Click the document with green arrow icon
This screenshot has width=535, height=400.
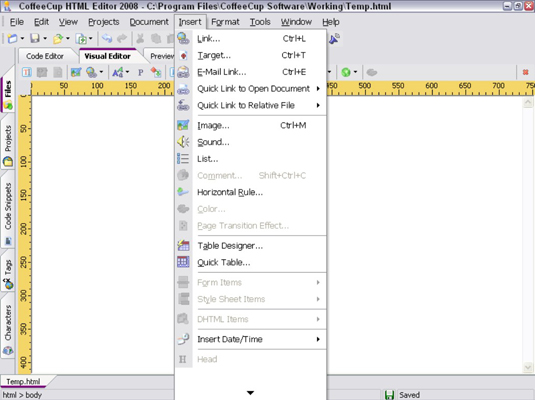[x=81, y=39]
